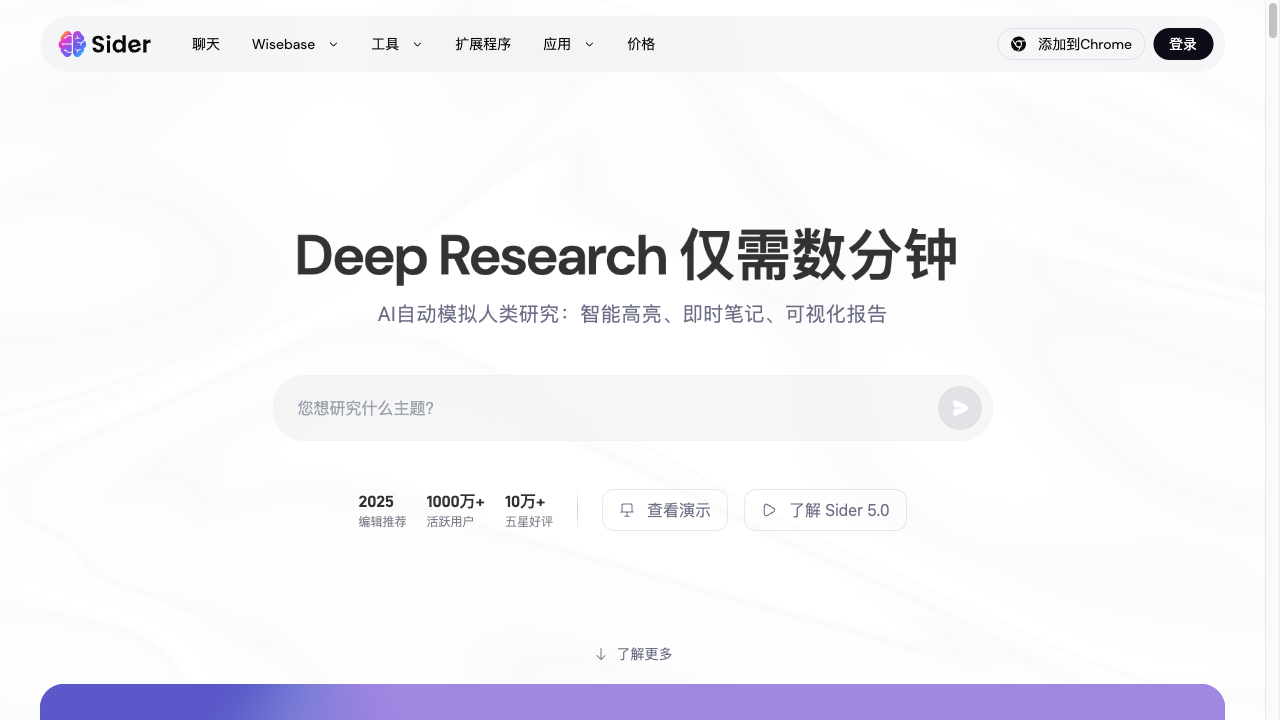Click the 了解更多 link text

tap(644, 654)
